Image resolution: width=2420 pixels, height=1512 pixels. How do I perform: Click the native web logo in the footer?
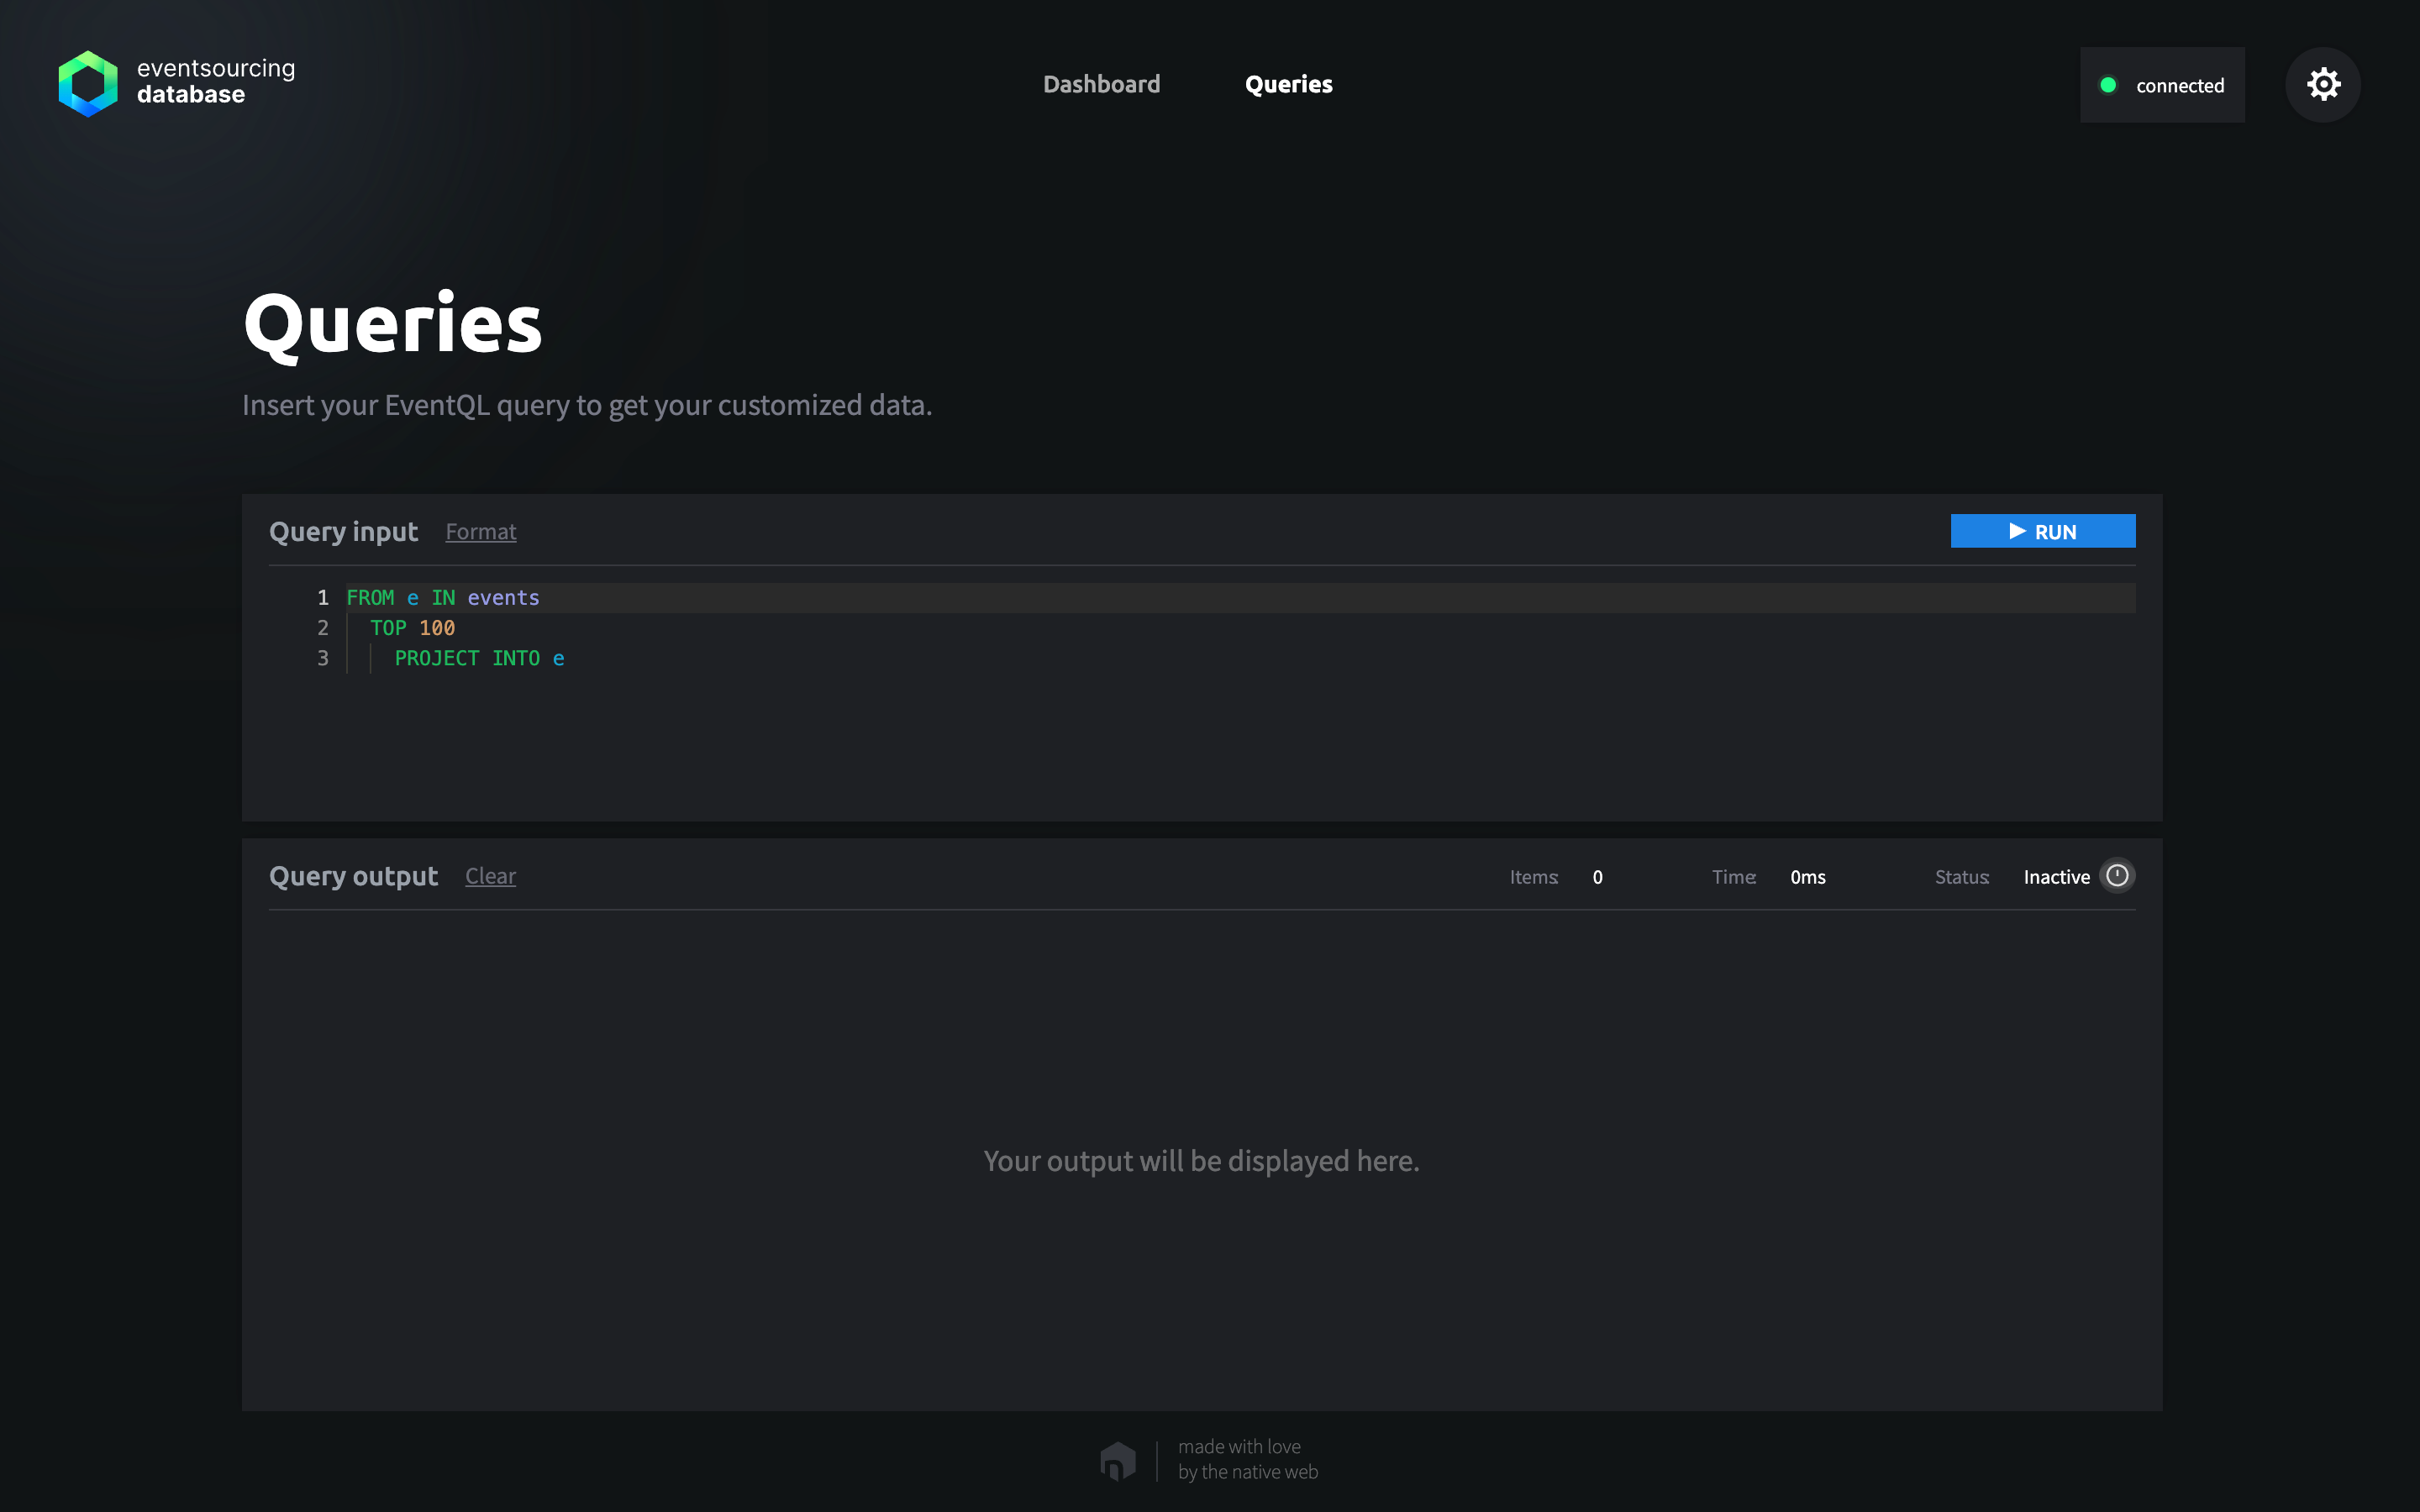(x=1117, y=1459)
